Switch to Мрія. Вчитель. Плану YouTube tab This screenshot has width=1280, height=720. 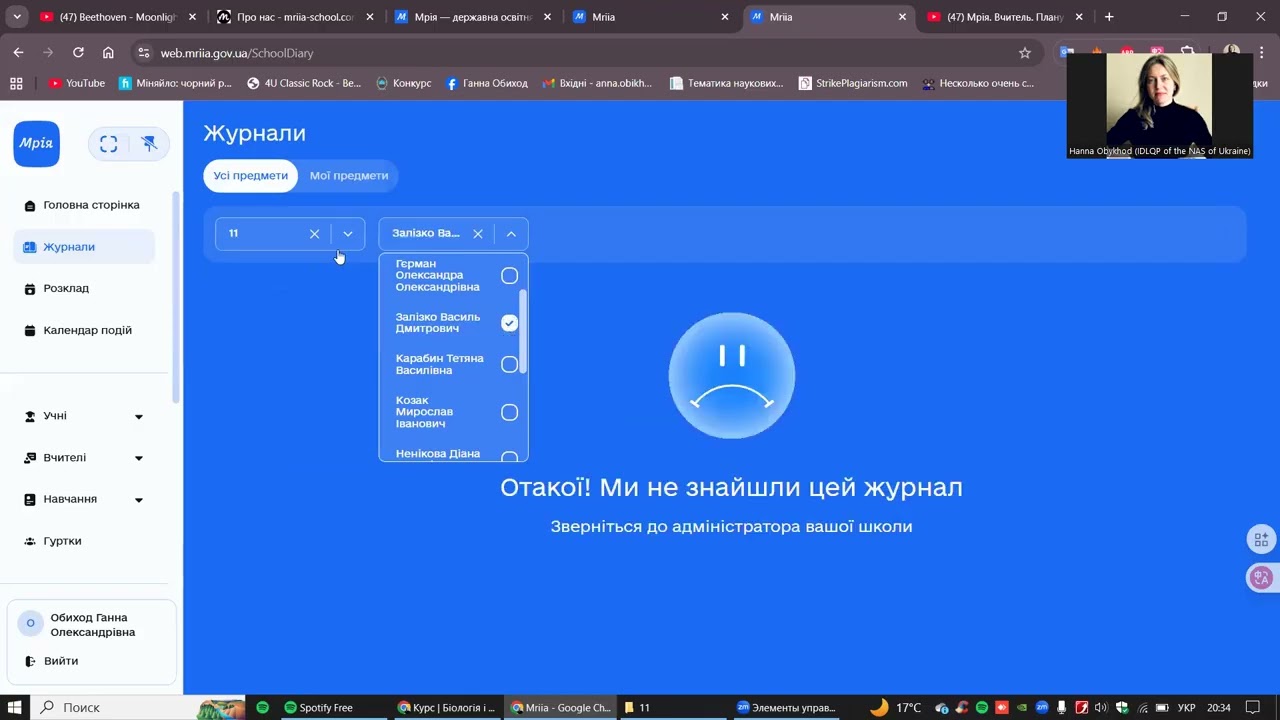coord(1004,17)
